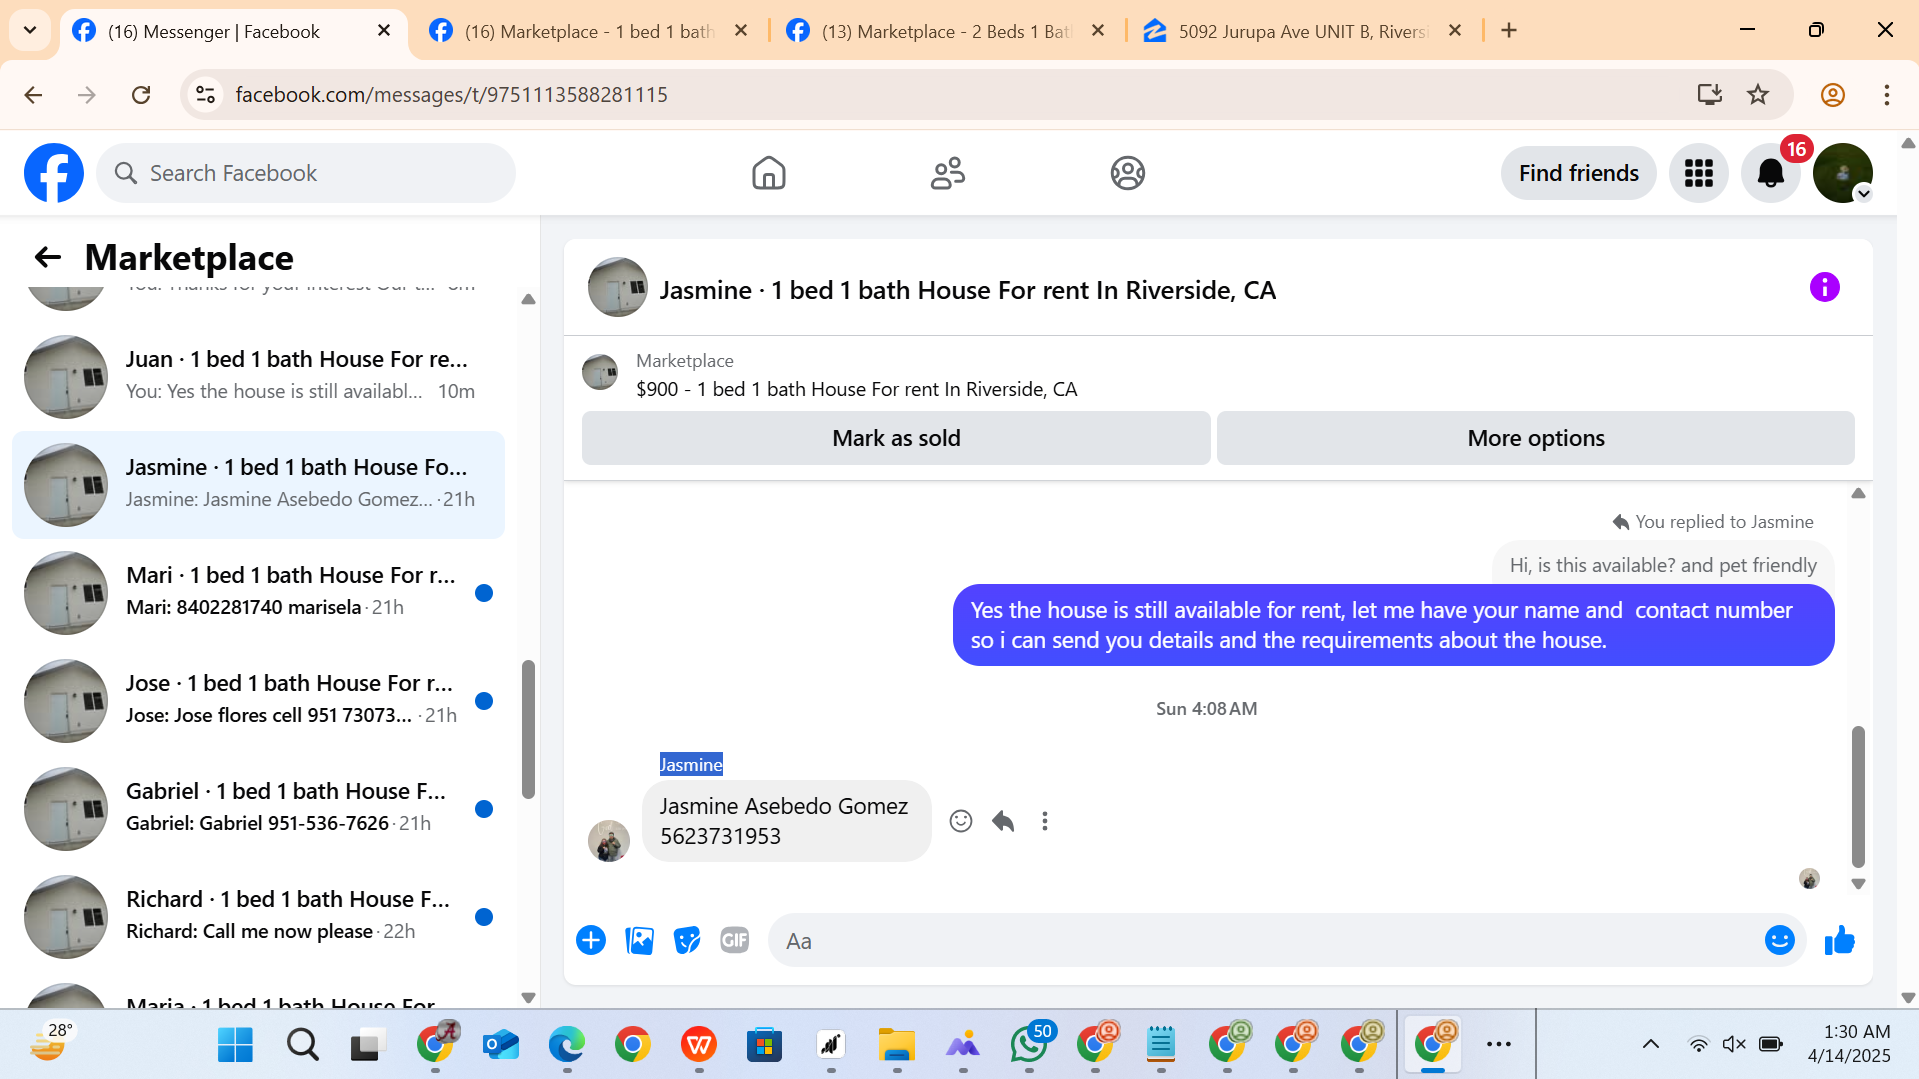
Task: Click the conversation list scrollbar thumb
Action: coord(528,729)
